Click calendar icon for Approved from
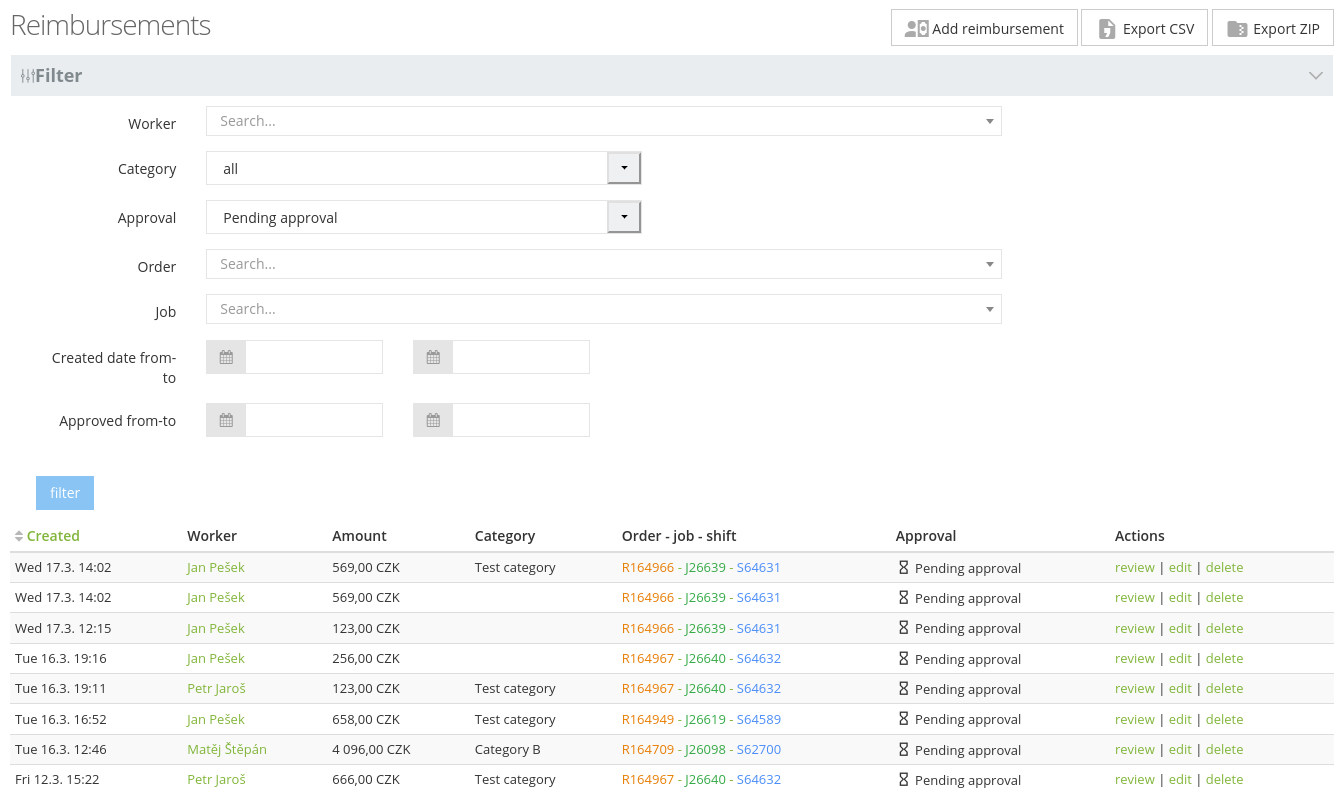 click(x=226, y=420)
